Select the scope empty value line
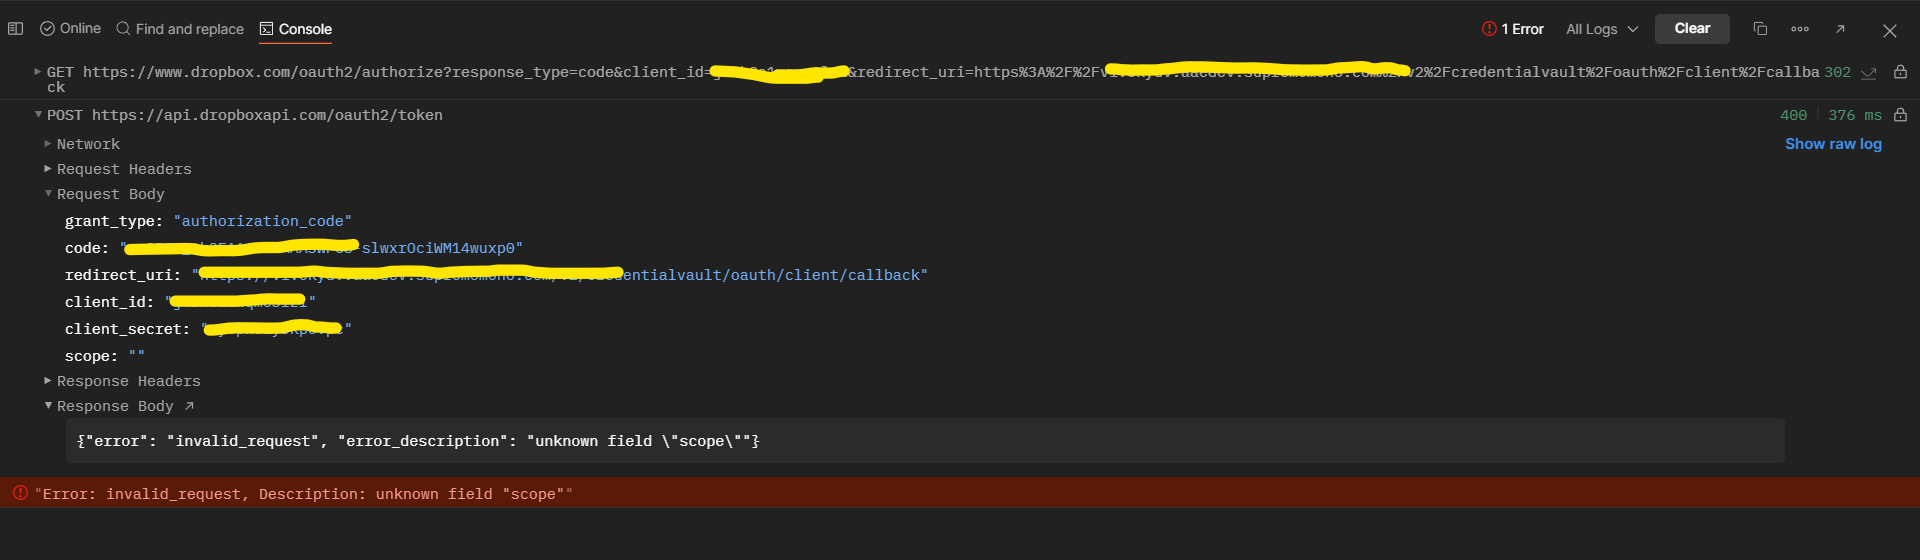 coord(105,356)
